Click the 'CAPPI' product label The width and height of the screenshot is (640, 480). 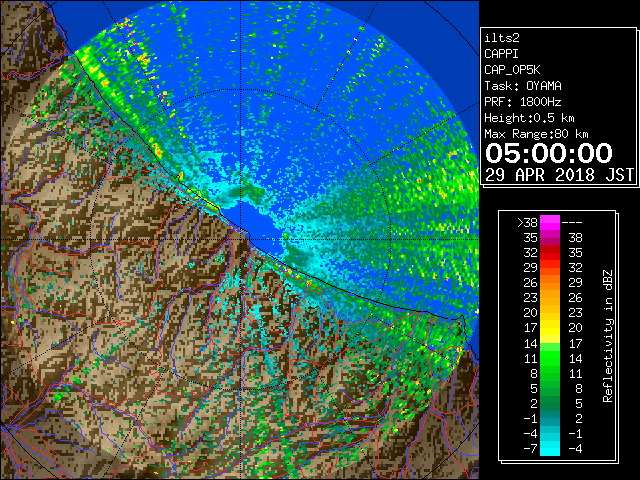[501, 54]
